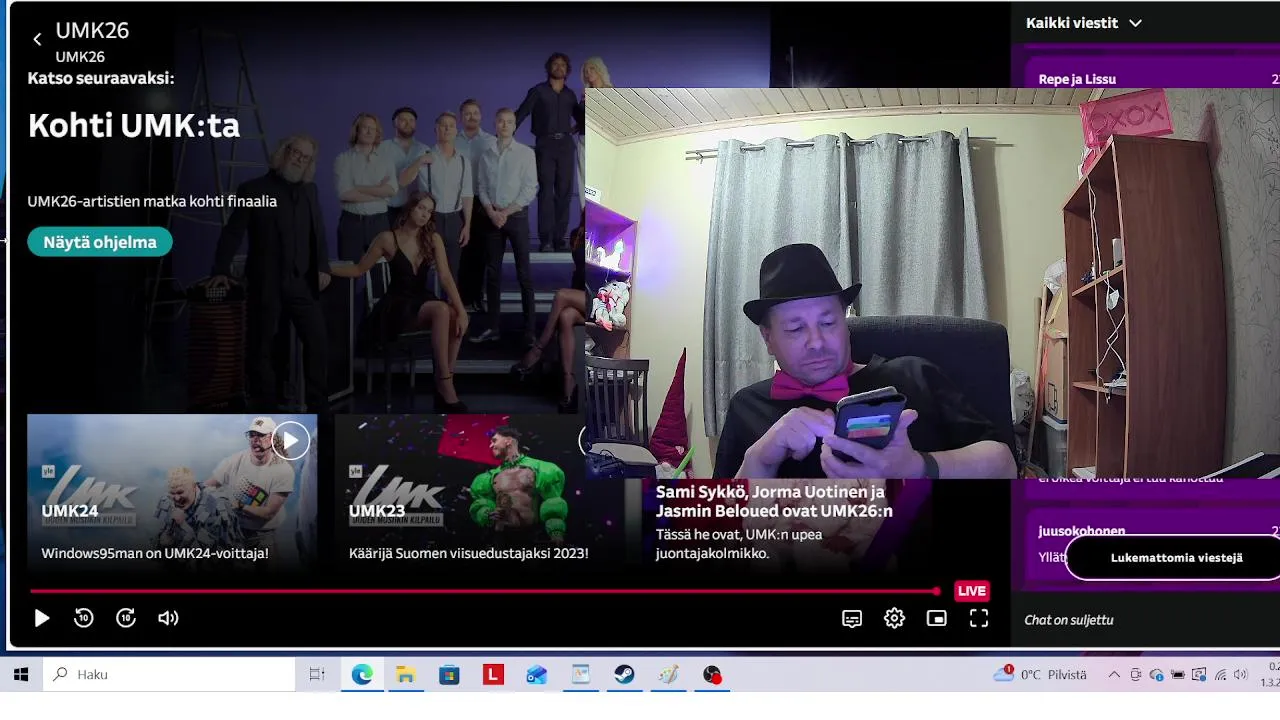1280x720 pixels.
Task: Switch to OBS Studio in the taskbar
Action: (x=712, y=675)
